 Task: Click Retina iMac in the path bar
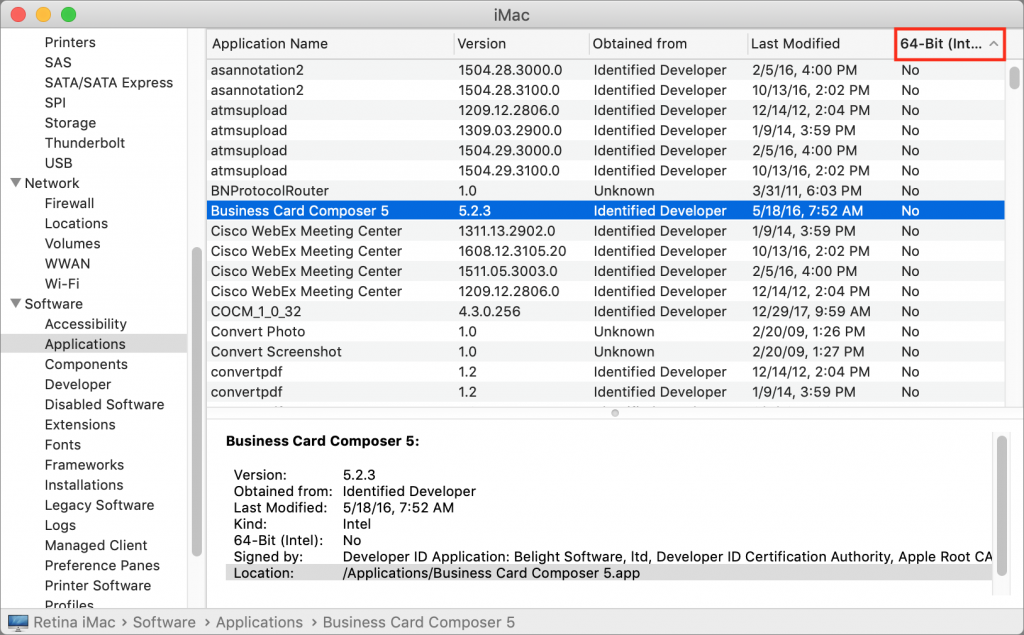[74, 623]
